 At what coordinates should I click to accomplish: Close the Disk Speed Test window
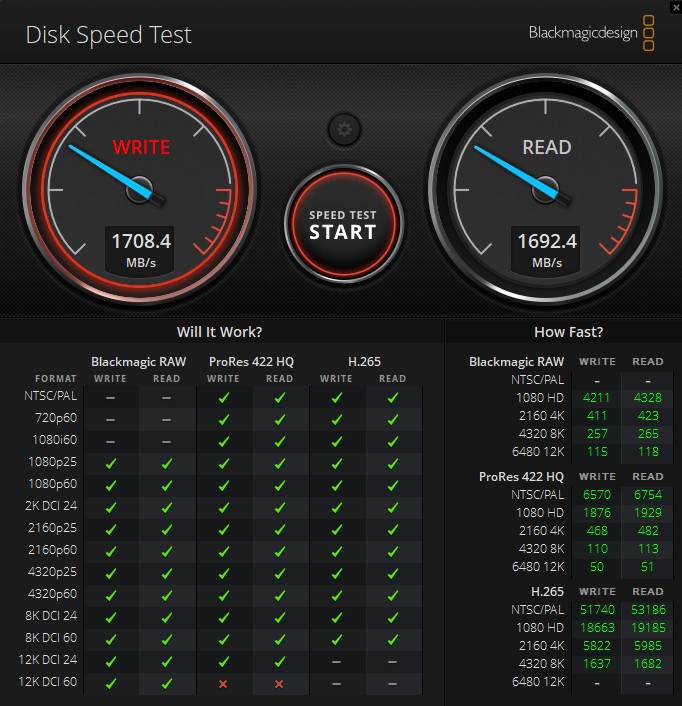pos(676,7)
